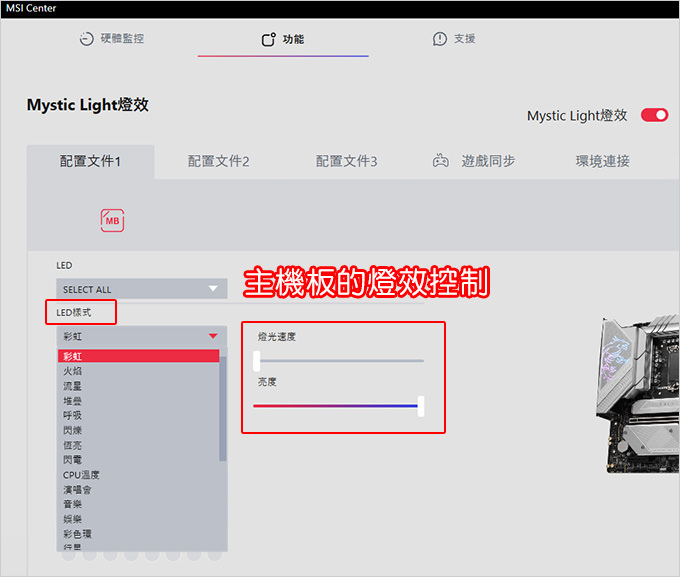The width and height of the screenshot is (680, 577).
Task: Open the 遊戲同步 game sync tab
Action: tap(474, 161)
